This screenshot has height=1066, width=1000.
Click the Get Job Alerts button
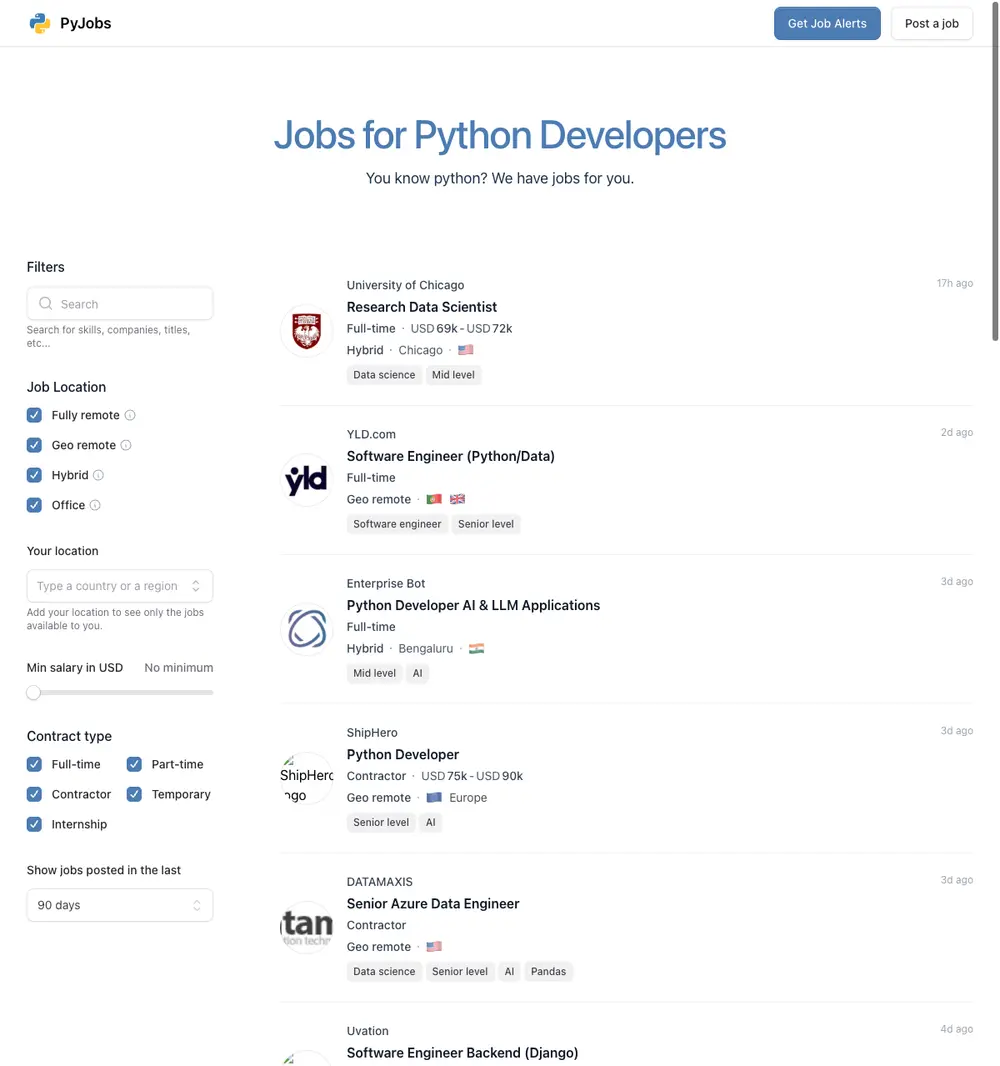[827, 23]
